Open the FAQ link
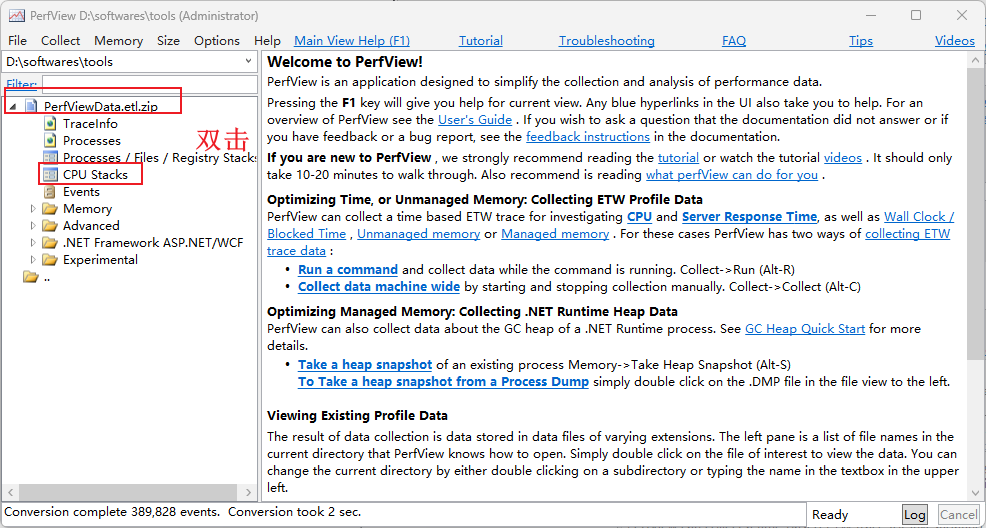This screenshot has width=986, height=528. coord(734,41)
